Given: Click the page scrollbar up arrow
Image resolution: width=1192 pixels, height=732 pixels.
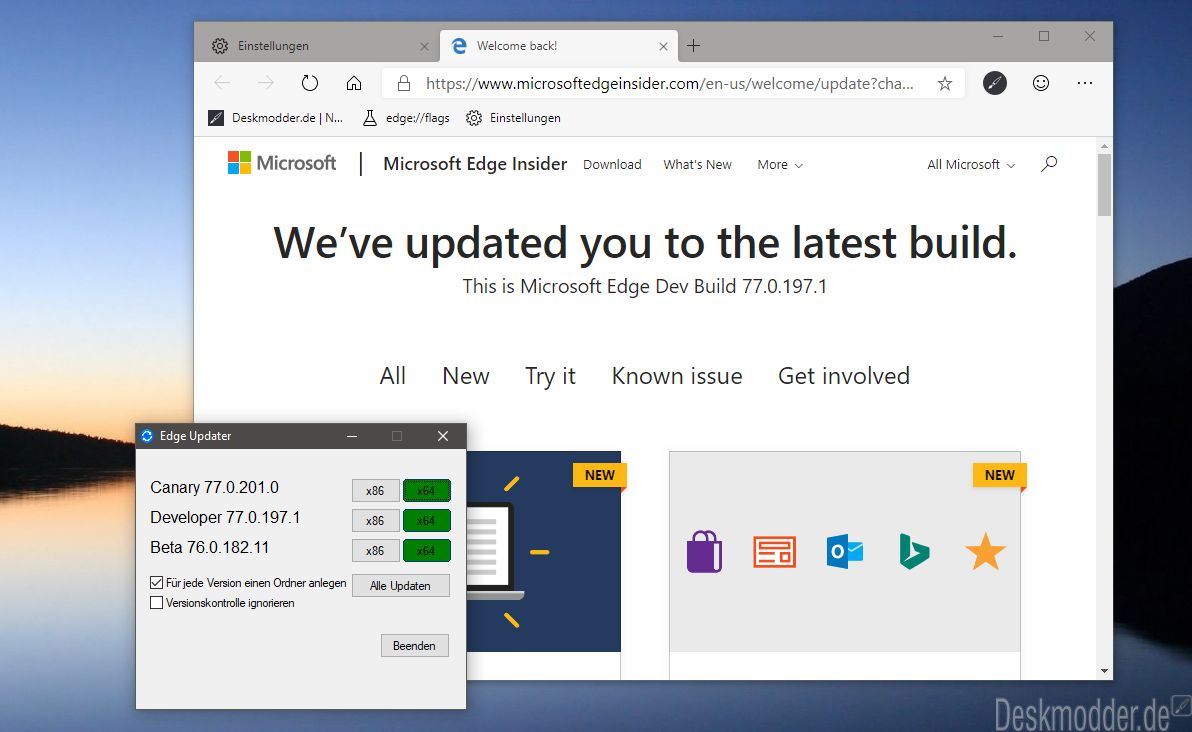Looking at the screenshot, I should pos(1104,146).
